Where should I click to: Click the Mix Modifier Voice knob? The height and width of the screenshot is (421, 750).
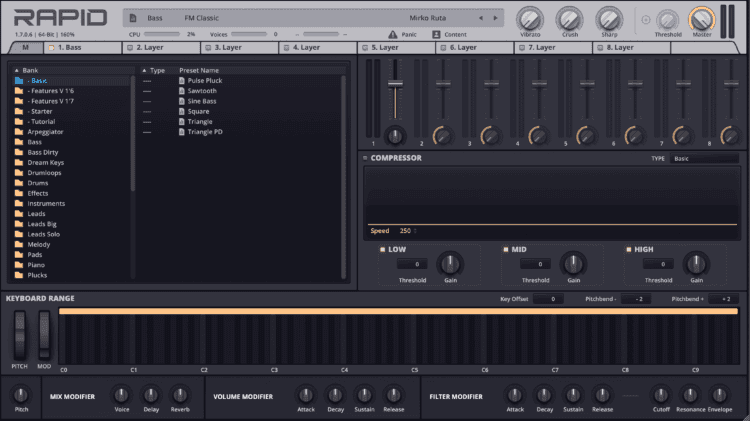[121, 395]
